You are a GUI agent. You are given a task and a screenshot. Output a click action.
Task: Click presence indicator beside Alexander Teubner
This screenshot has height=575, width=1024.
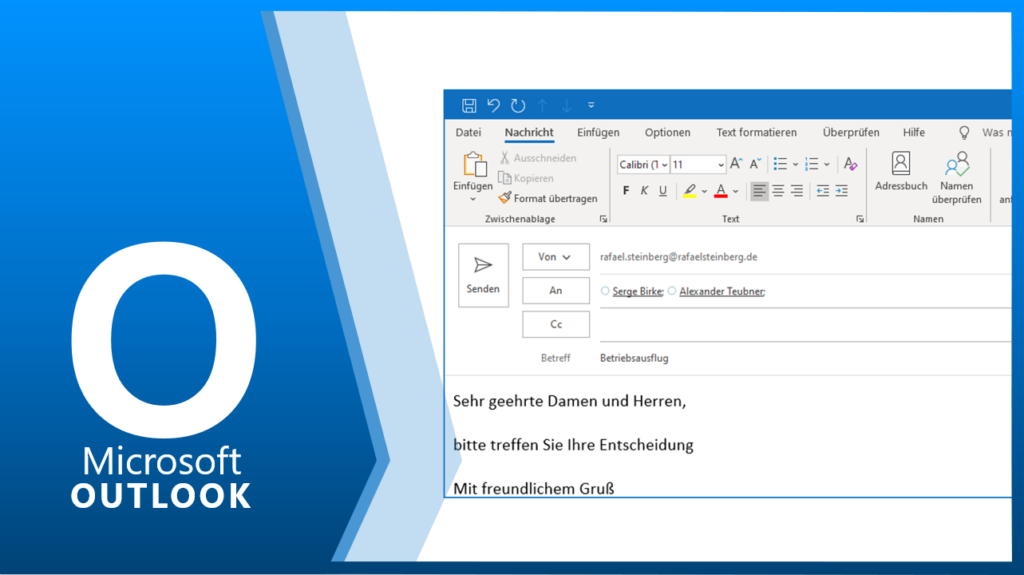672,291
